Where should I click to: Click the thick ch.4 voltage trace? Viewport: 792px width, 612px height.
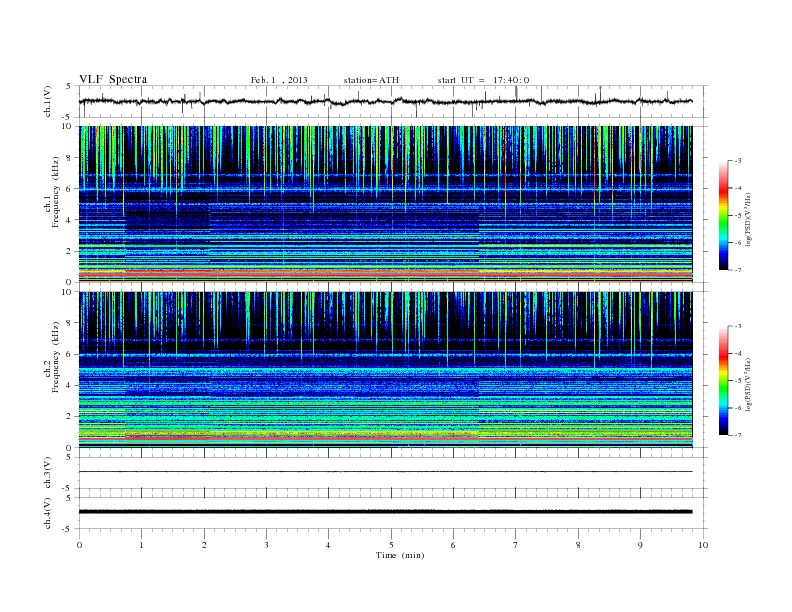click(386, 512)
